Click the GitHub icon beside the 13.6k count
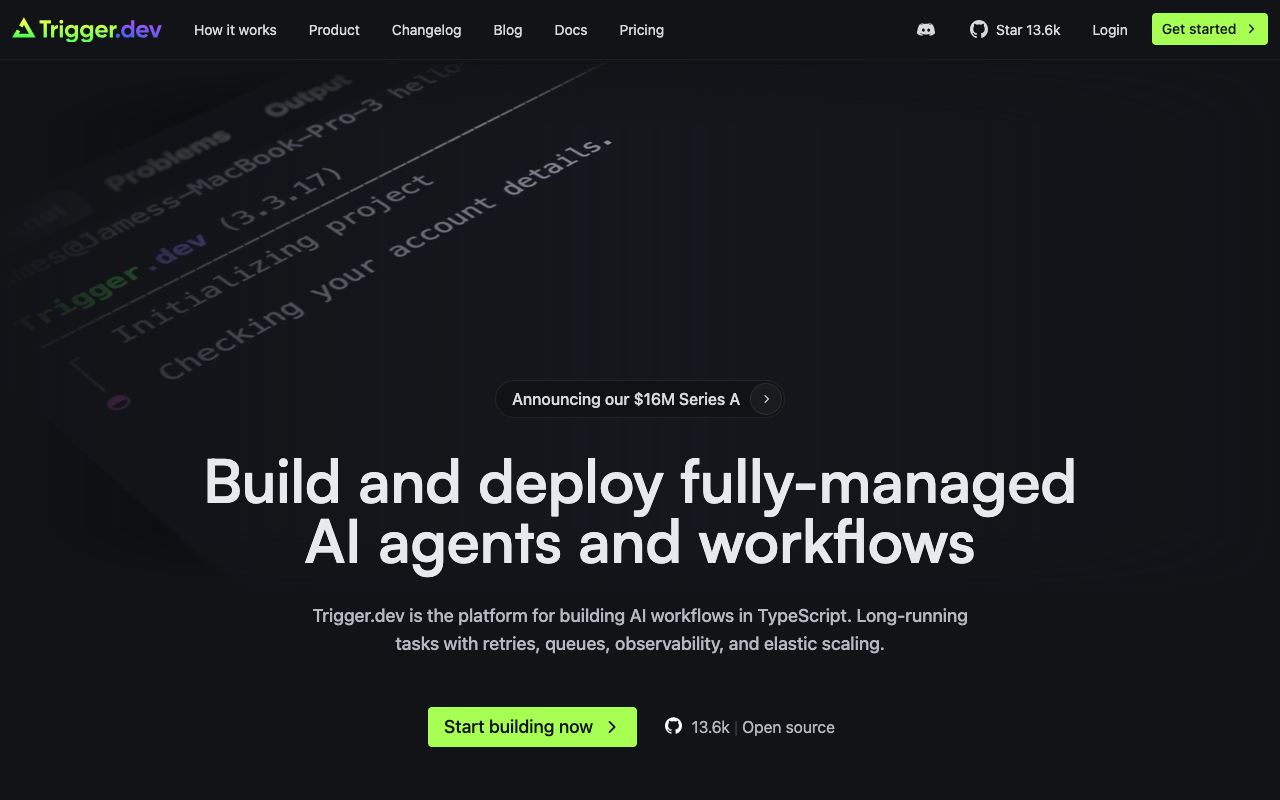The image size is (1280, 800). click(672, 727)
